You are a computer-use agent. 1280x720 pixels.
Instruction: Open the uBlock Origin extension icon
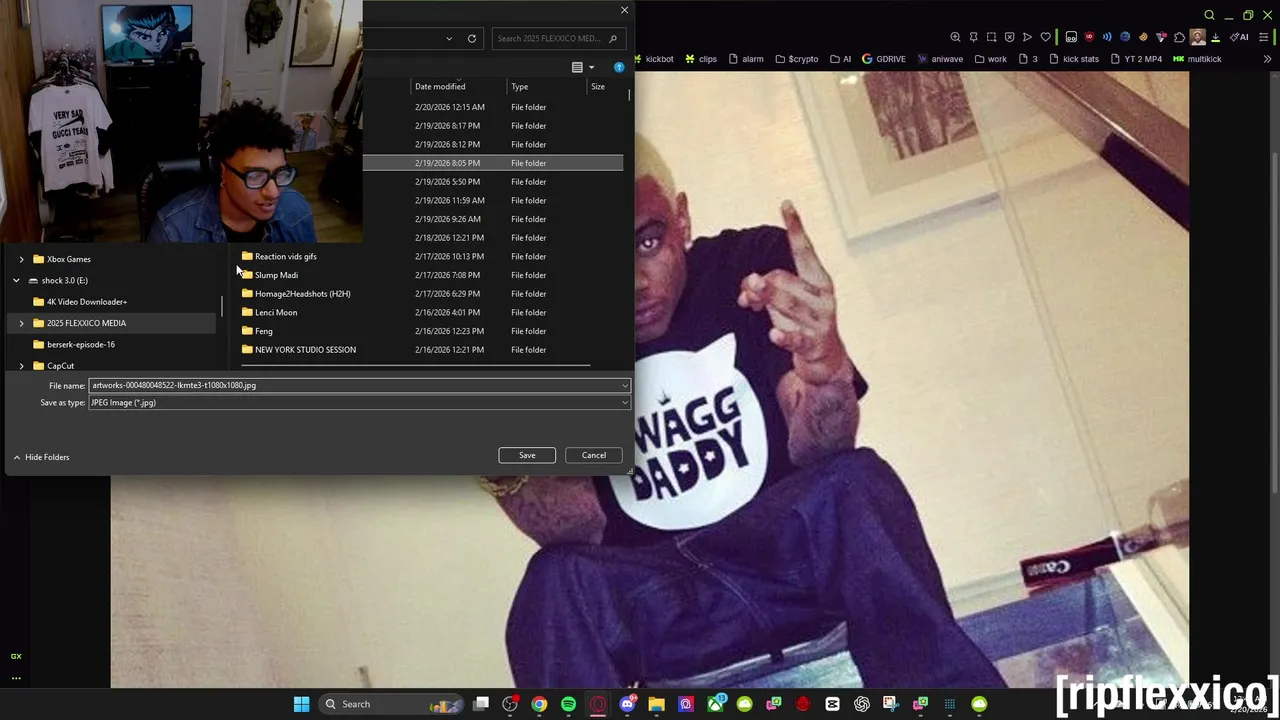click(x=1089, y=37)
